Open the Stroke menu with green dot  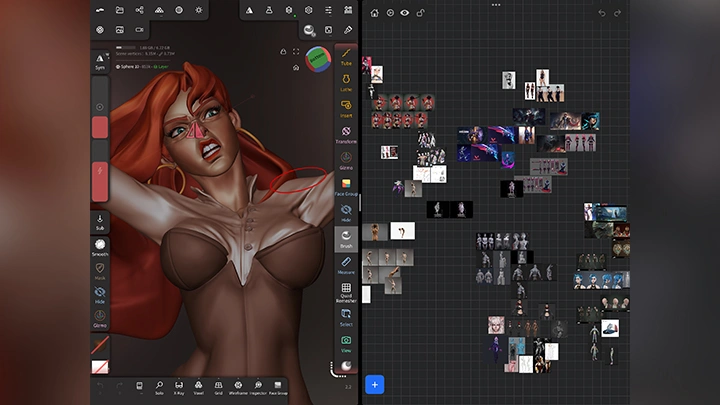pos(289,10)
